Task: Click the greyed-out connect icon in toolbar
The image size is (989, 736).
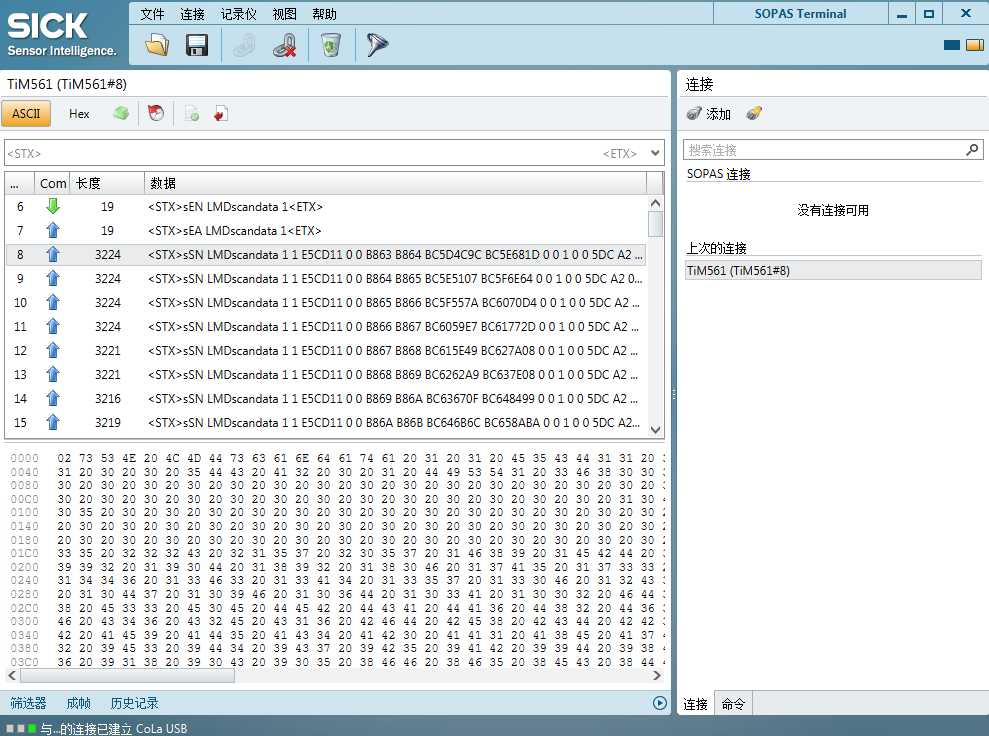Action: (x=244, y=45)
